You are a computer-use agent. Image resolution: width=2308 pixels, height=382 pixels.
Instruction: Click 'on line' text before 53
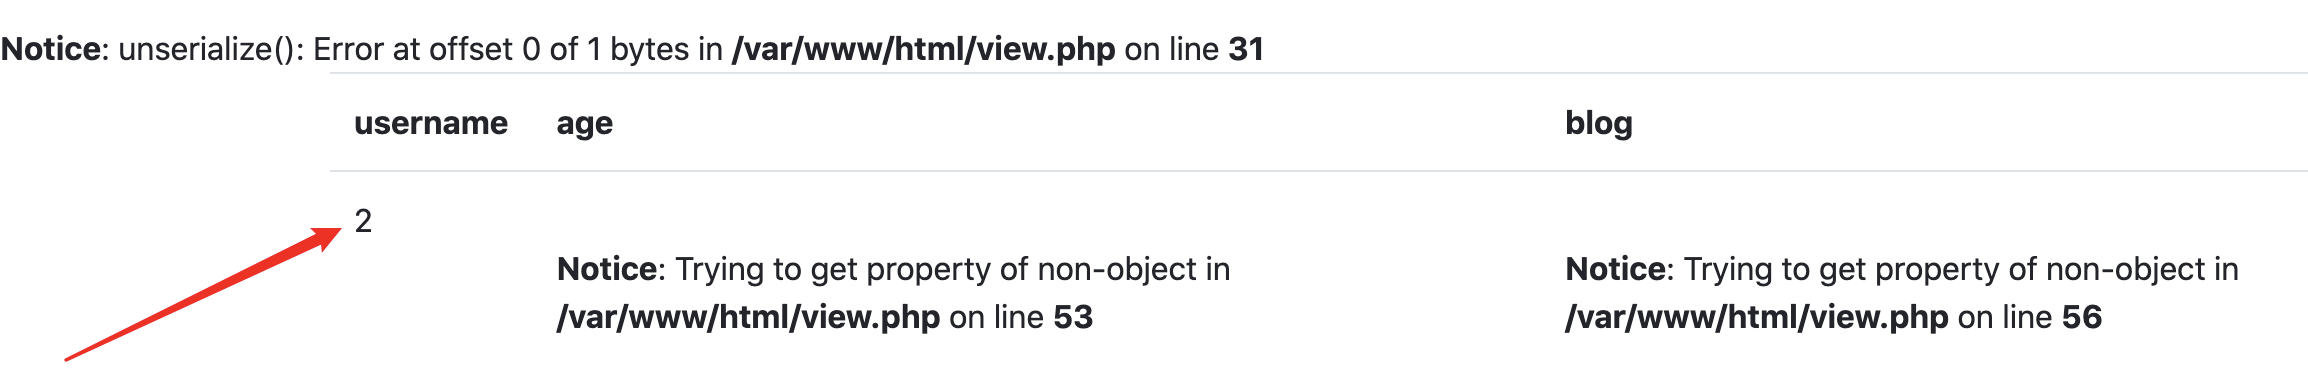coord(996,317)
